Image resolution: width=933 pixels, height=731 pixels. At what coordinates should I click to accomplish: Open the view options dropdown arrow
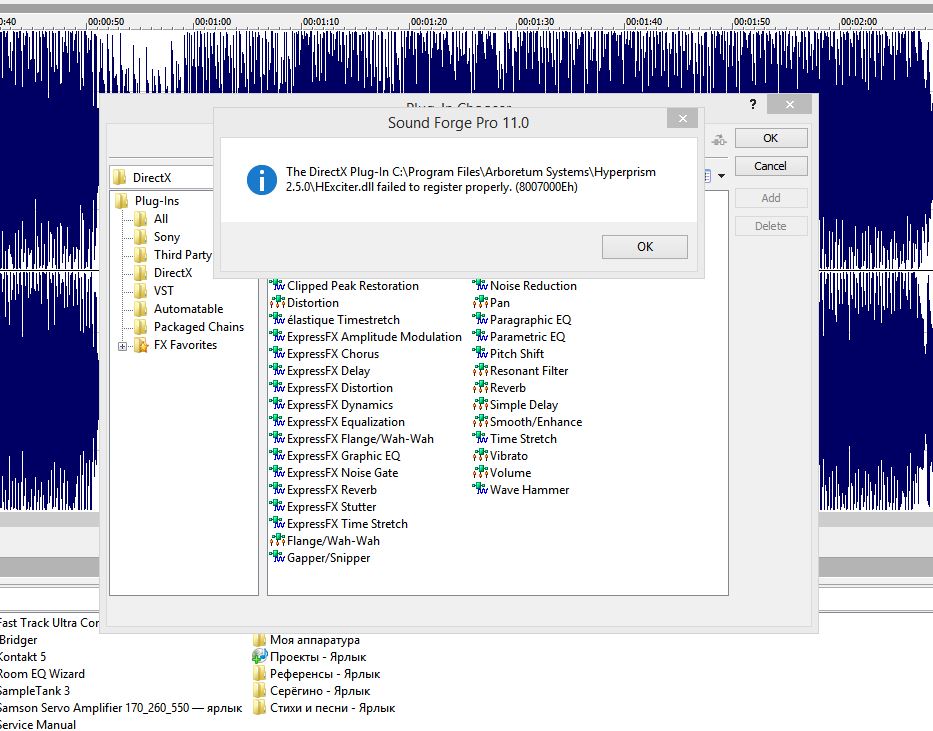click(721, 176)
